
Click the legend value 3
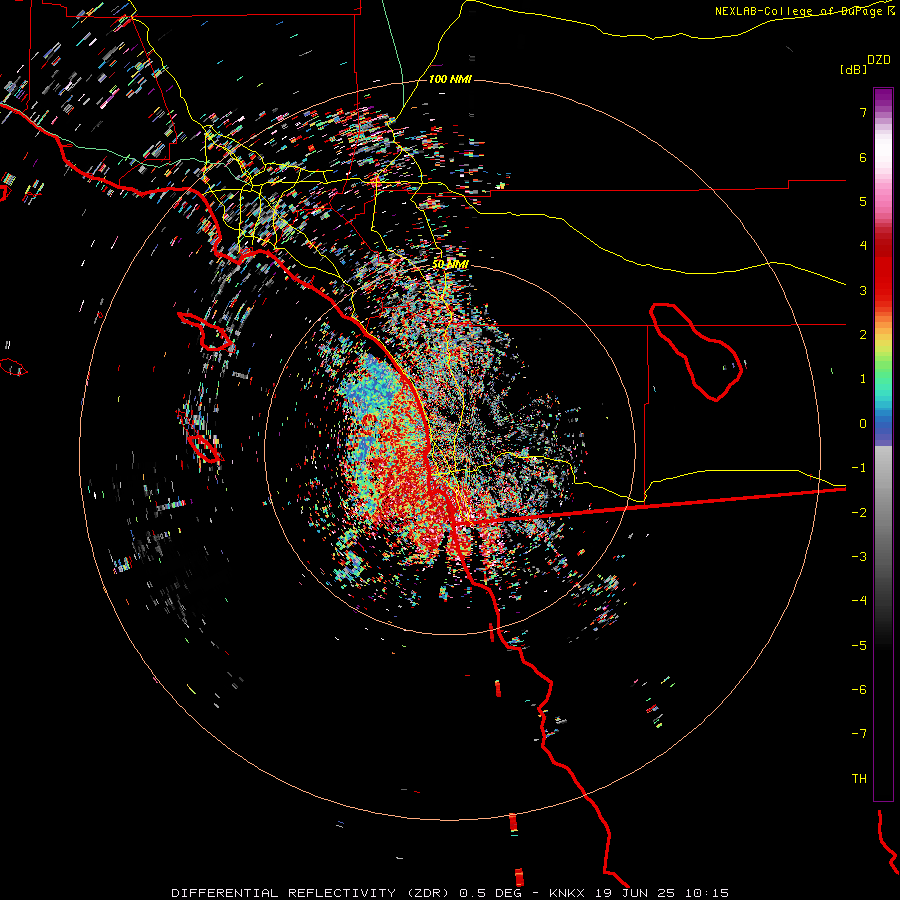click(x=863, y=290)
